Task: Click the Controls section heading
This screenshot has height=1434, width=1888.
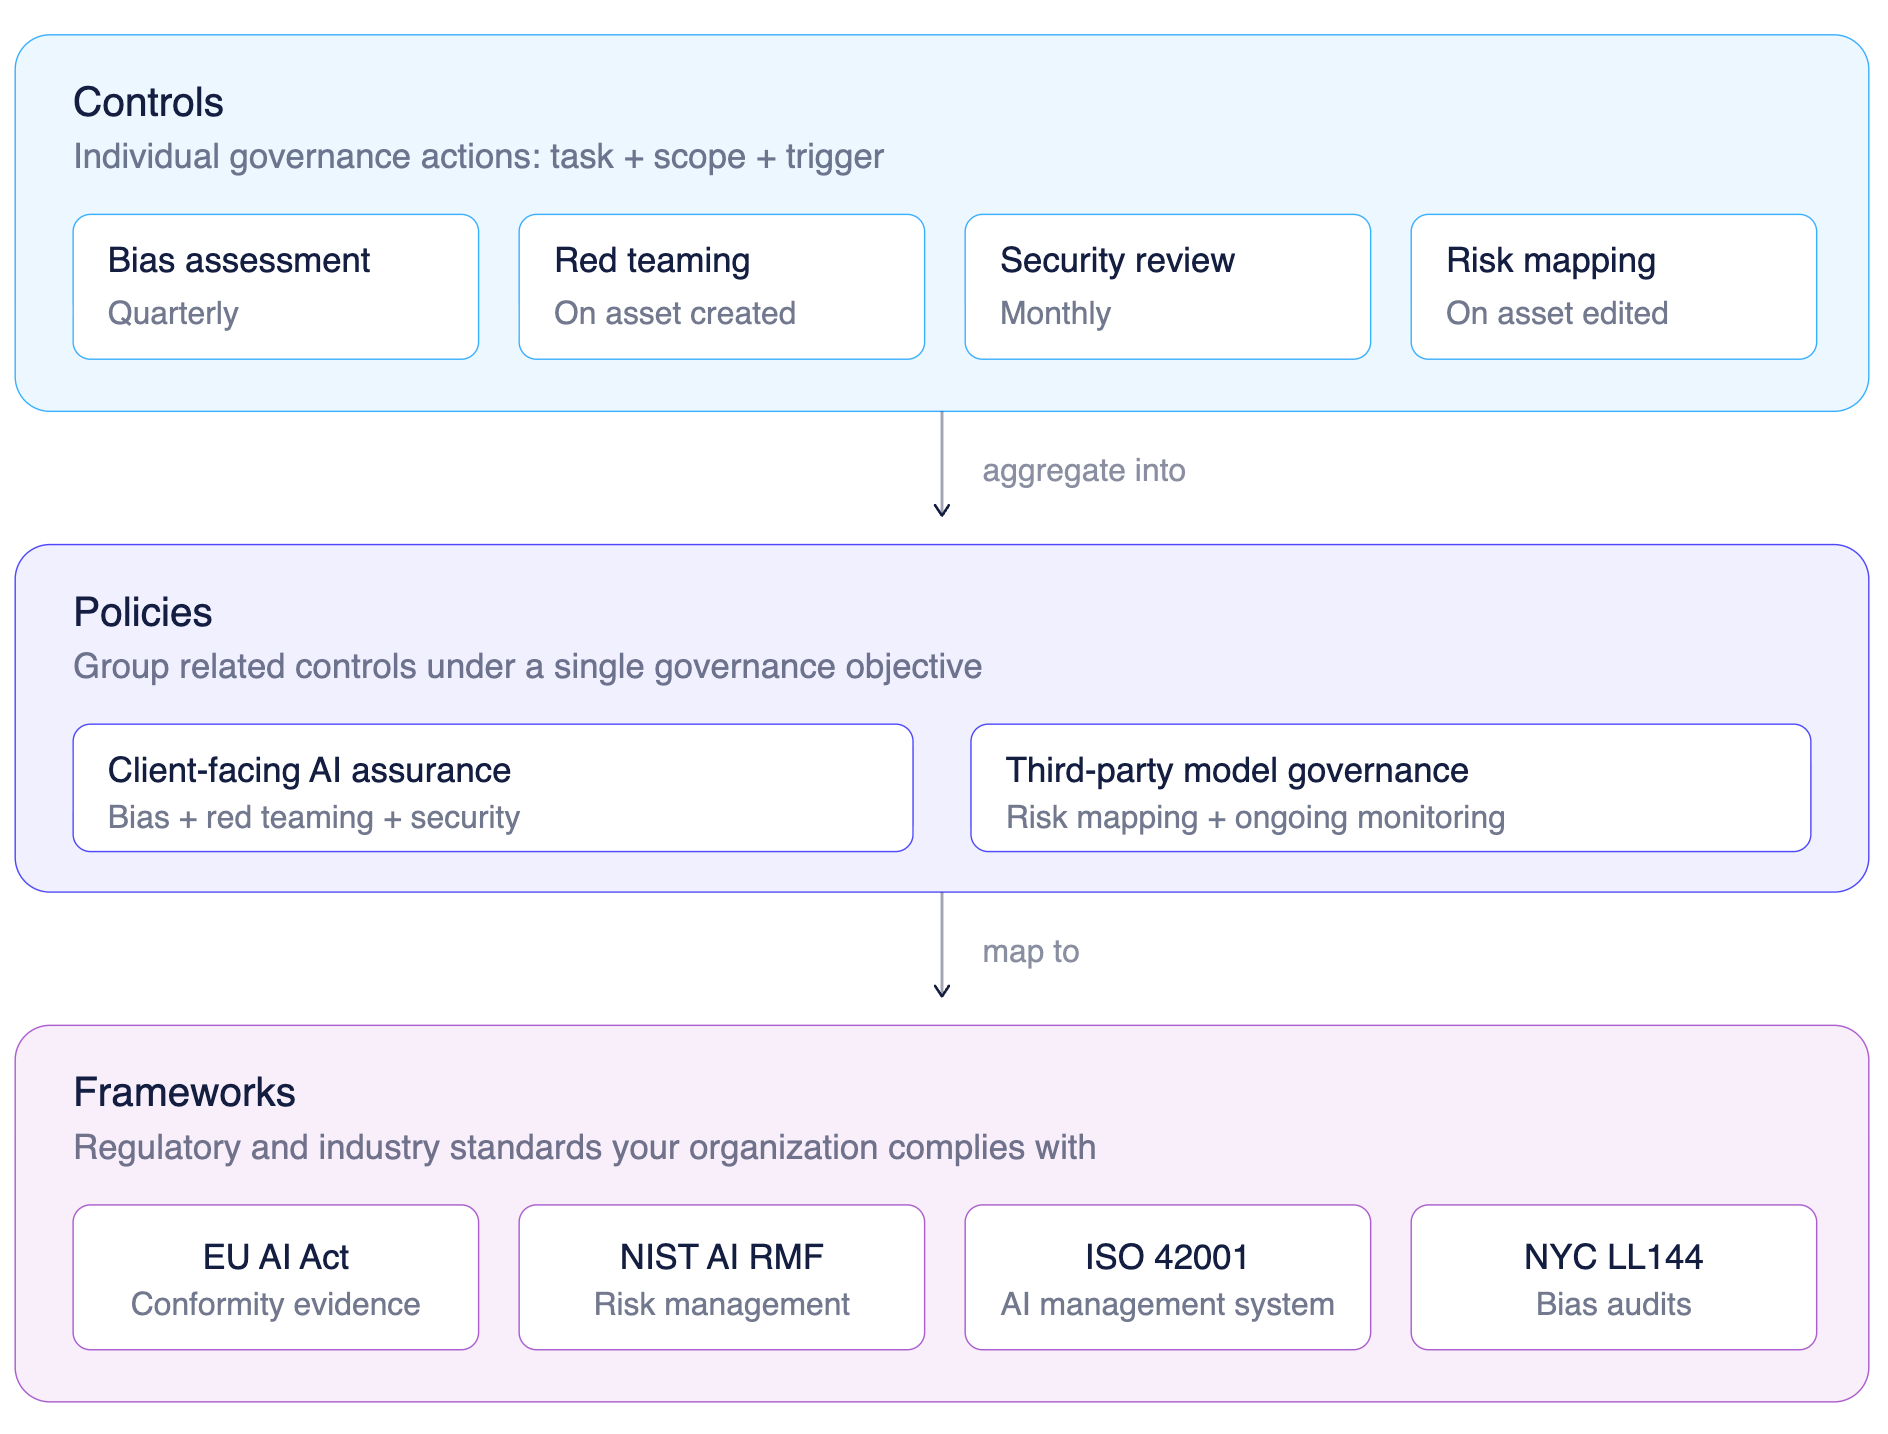Action: click(148, 103)
